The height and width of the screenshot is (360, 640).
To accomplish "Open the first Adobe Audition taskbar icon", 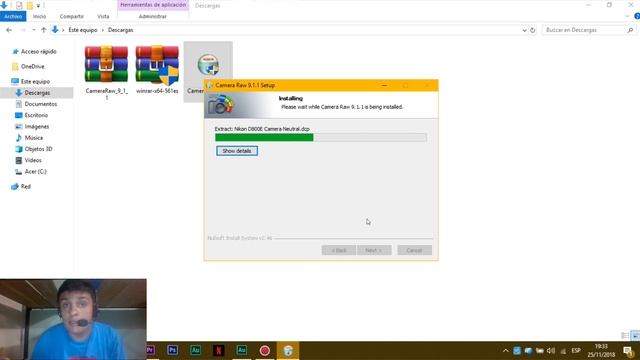I will pyautogui.click(x=196, y=350).
